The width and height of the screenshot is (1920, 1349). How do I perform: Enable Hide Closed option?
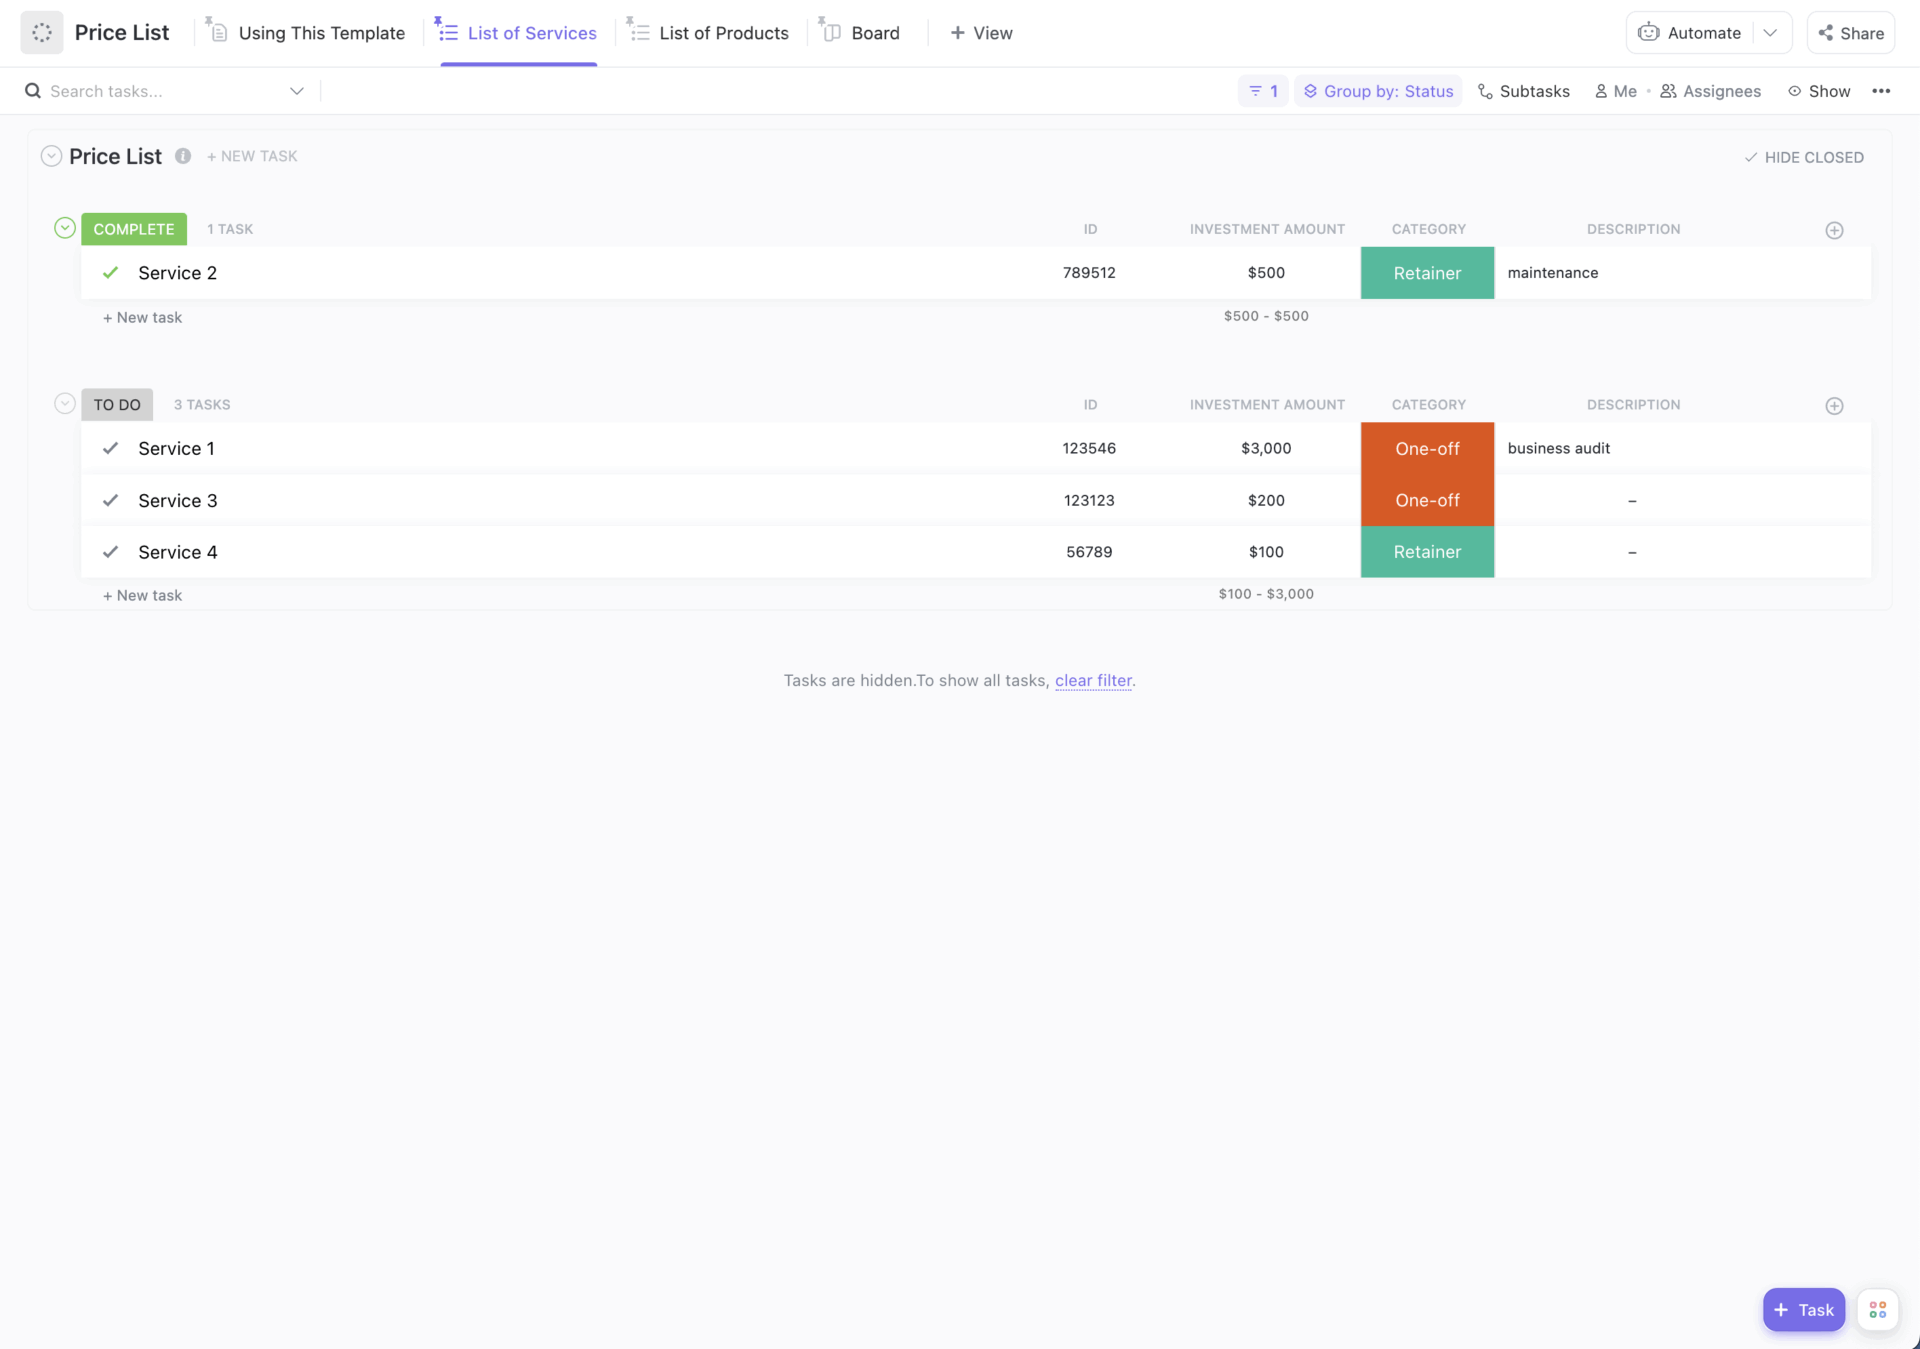click(1803, 157)
